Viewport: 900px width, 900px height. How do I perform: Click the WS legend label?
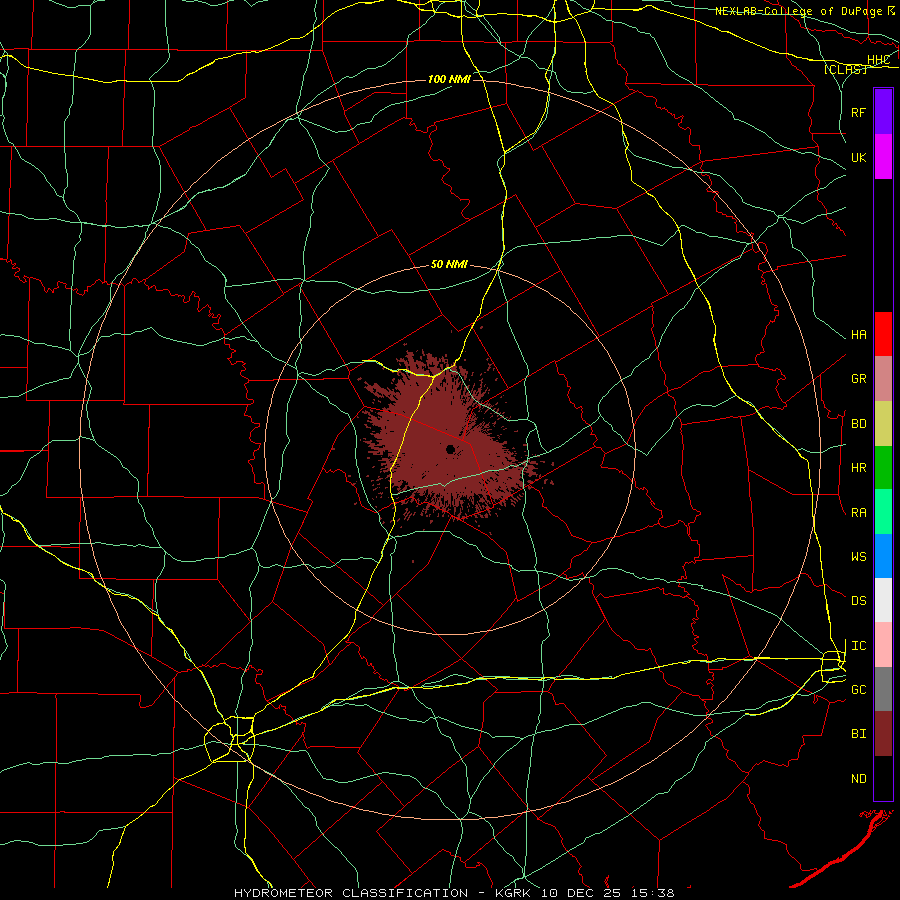858,557
